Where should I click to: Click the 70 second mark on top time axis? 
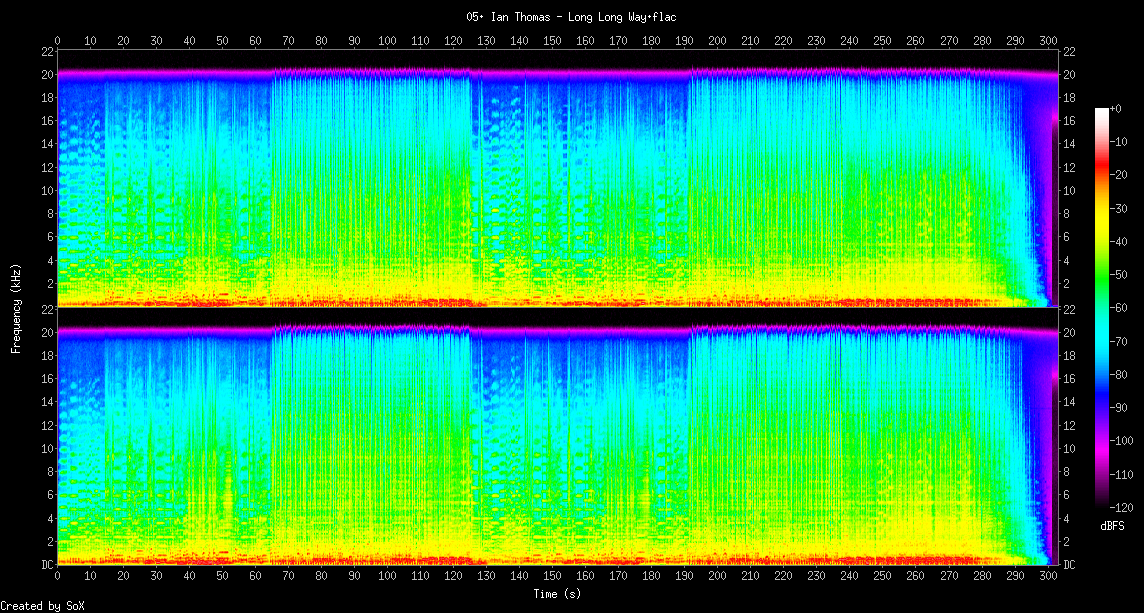click(x=288, y=41)
